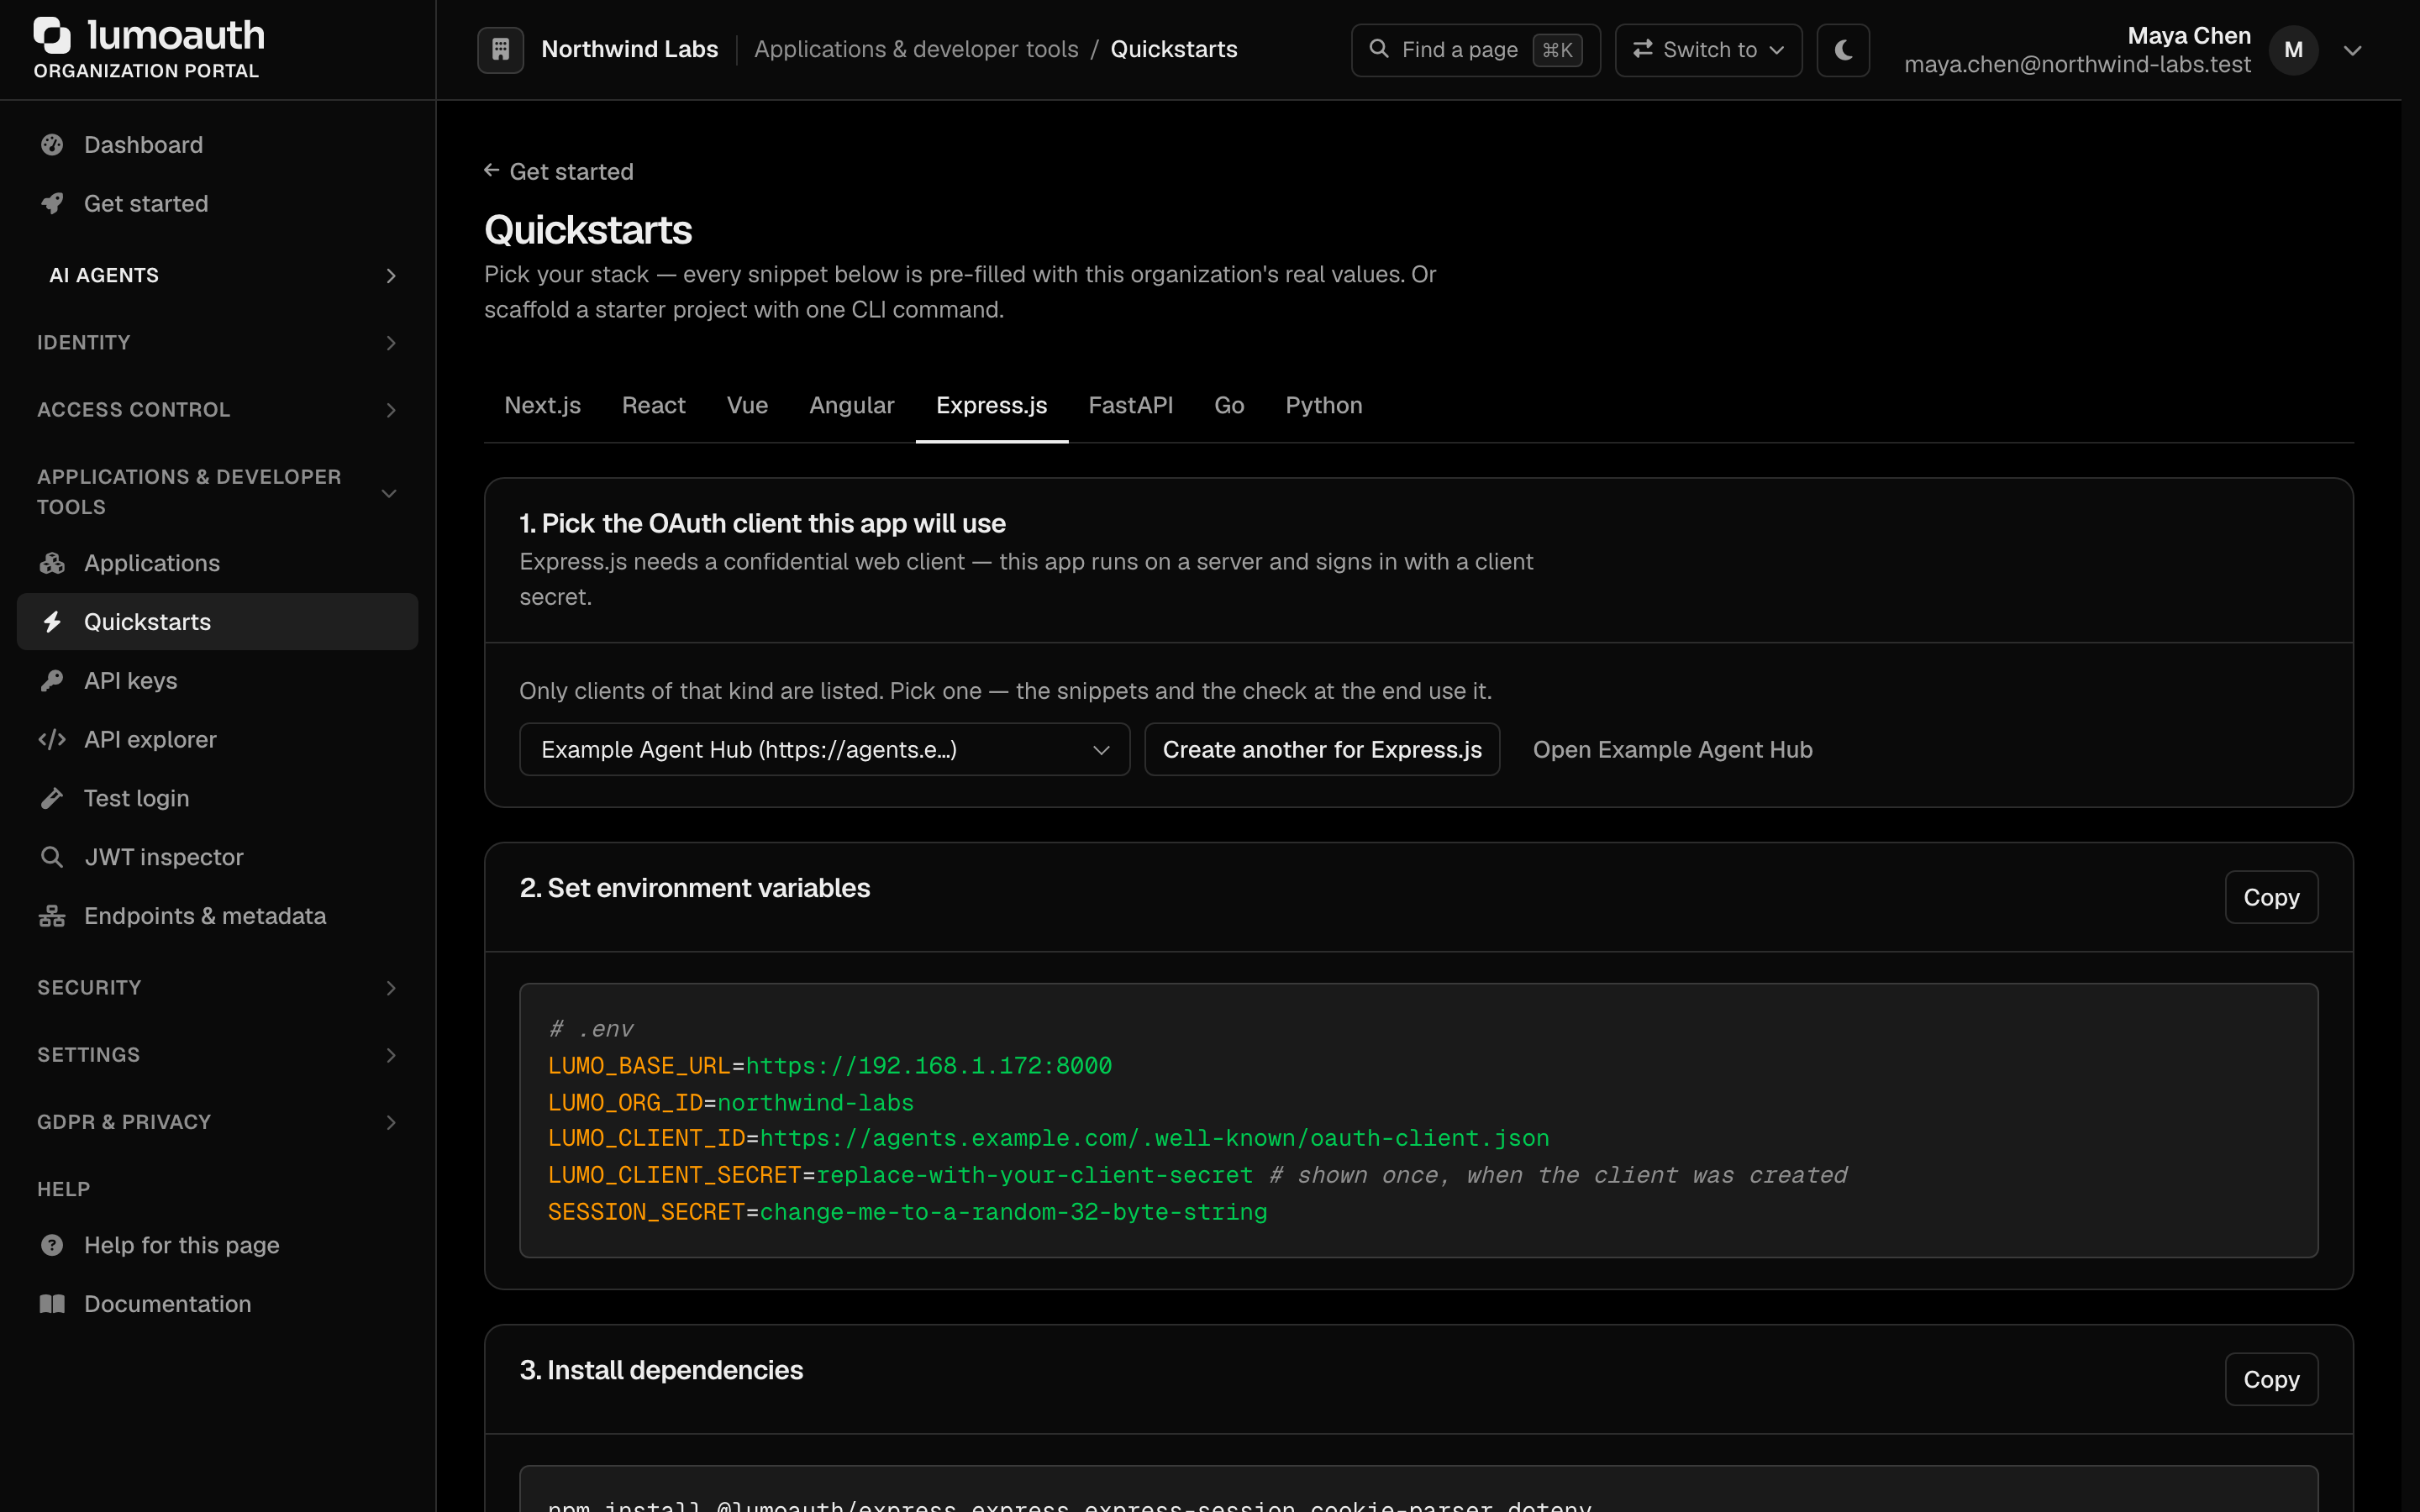2420x1512 pixels.
Task: Open Documentation via its book icon
Action: [52, 1304]
